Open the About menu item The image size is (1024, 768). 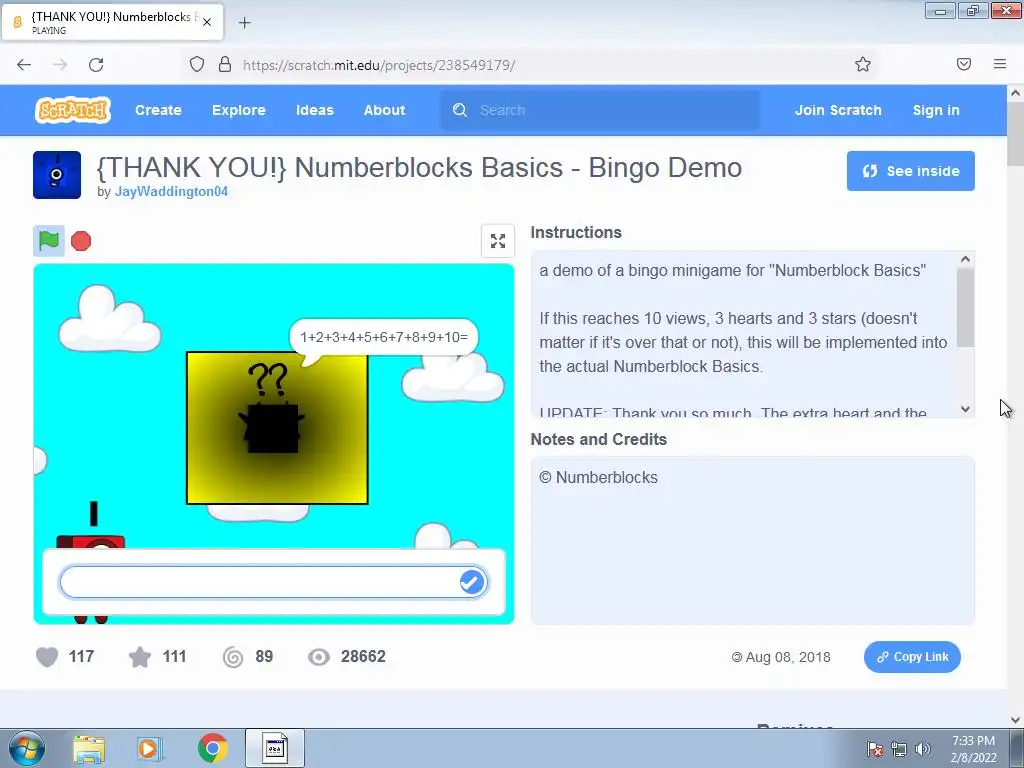[385, 110]
